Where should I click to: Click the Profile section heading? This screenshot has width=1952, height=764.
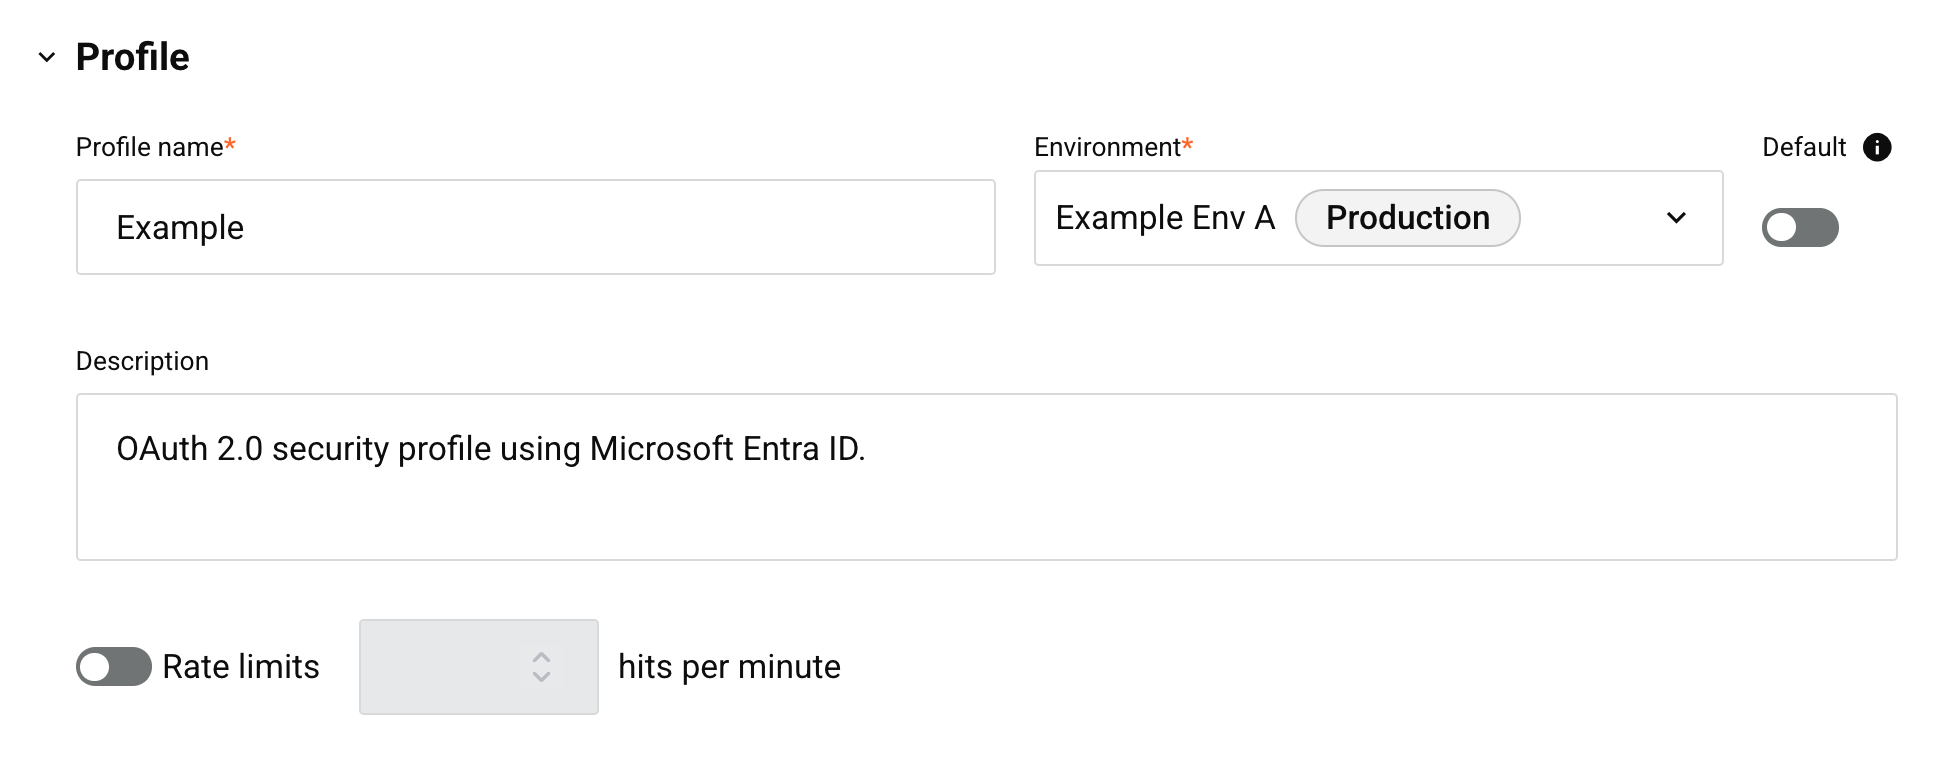tap(132, 57)
